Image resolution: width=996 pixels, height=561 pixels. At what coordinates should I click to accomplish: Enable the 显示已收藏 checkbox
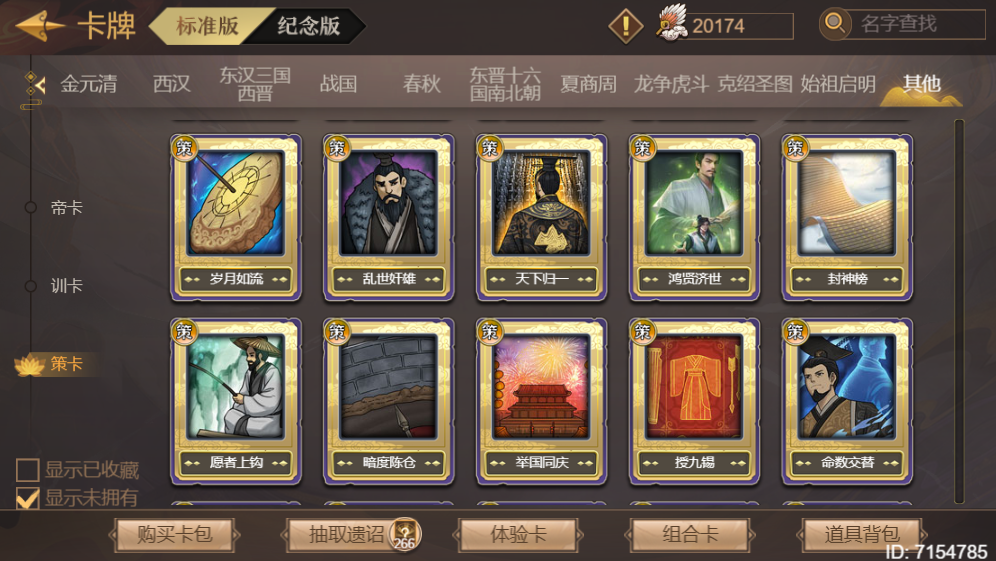(27, 470)
